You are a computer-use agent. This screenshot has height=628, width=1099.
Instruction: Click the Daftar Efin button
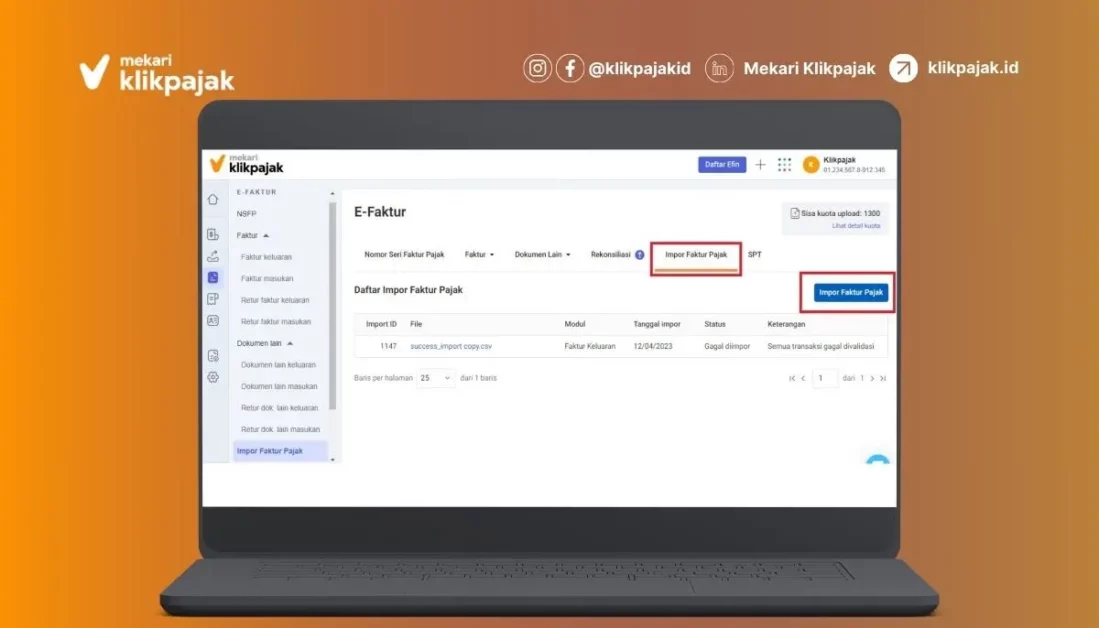tap(722, 165)
